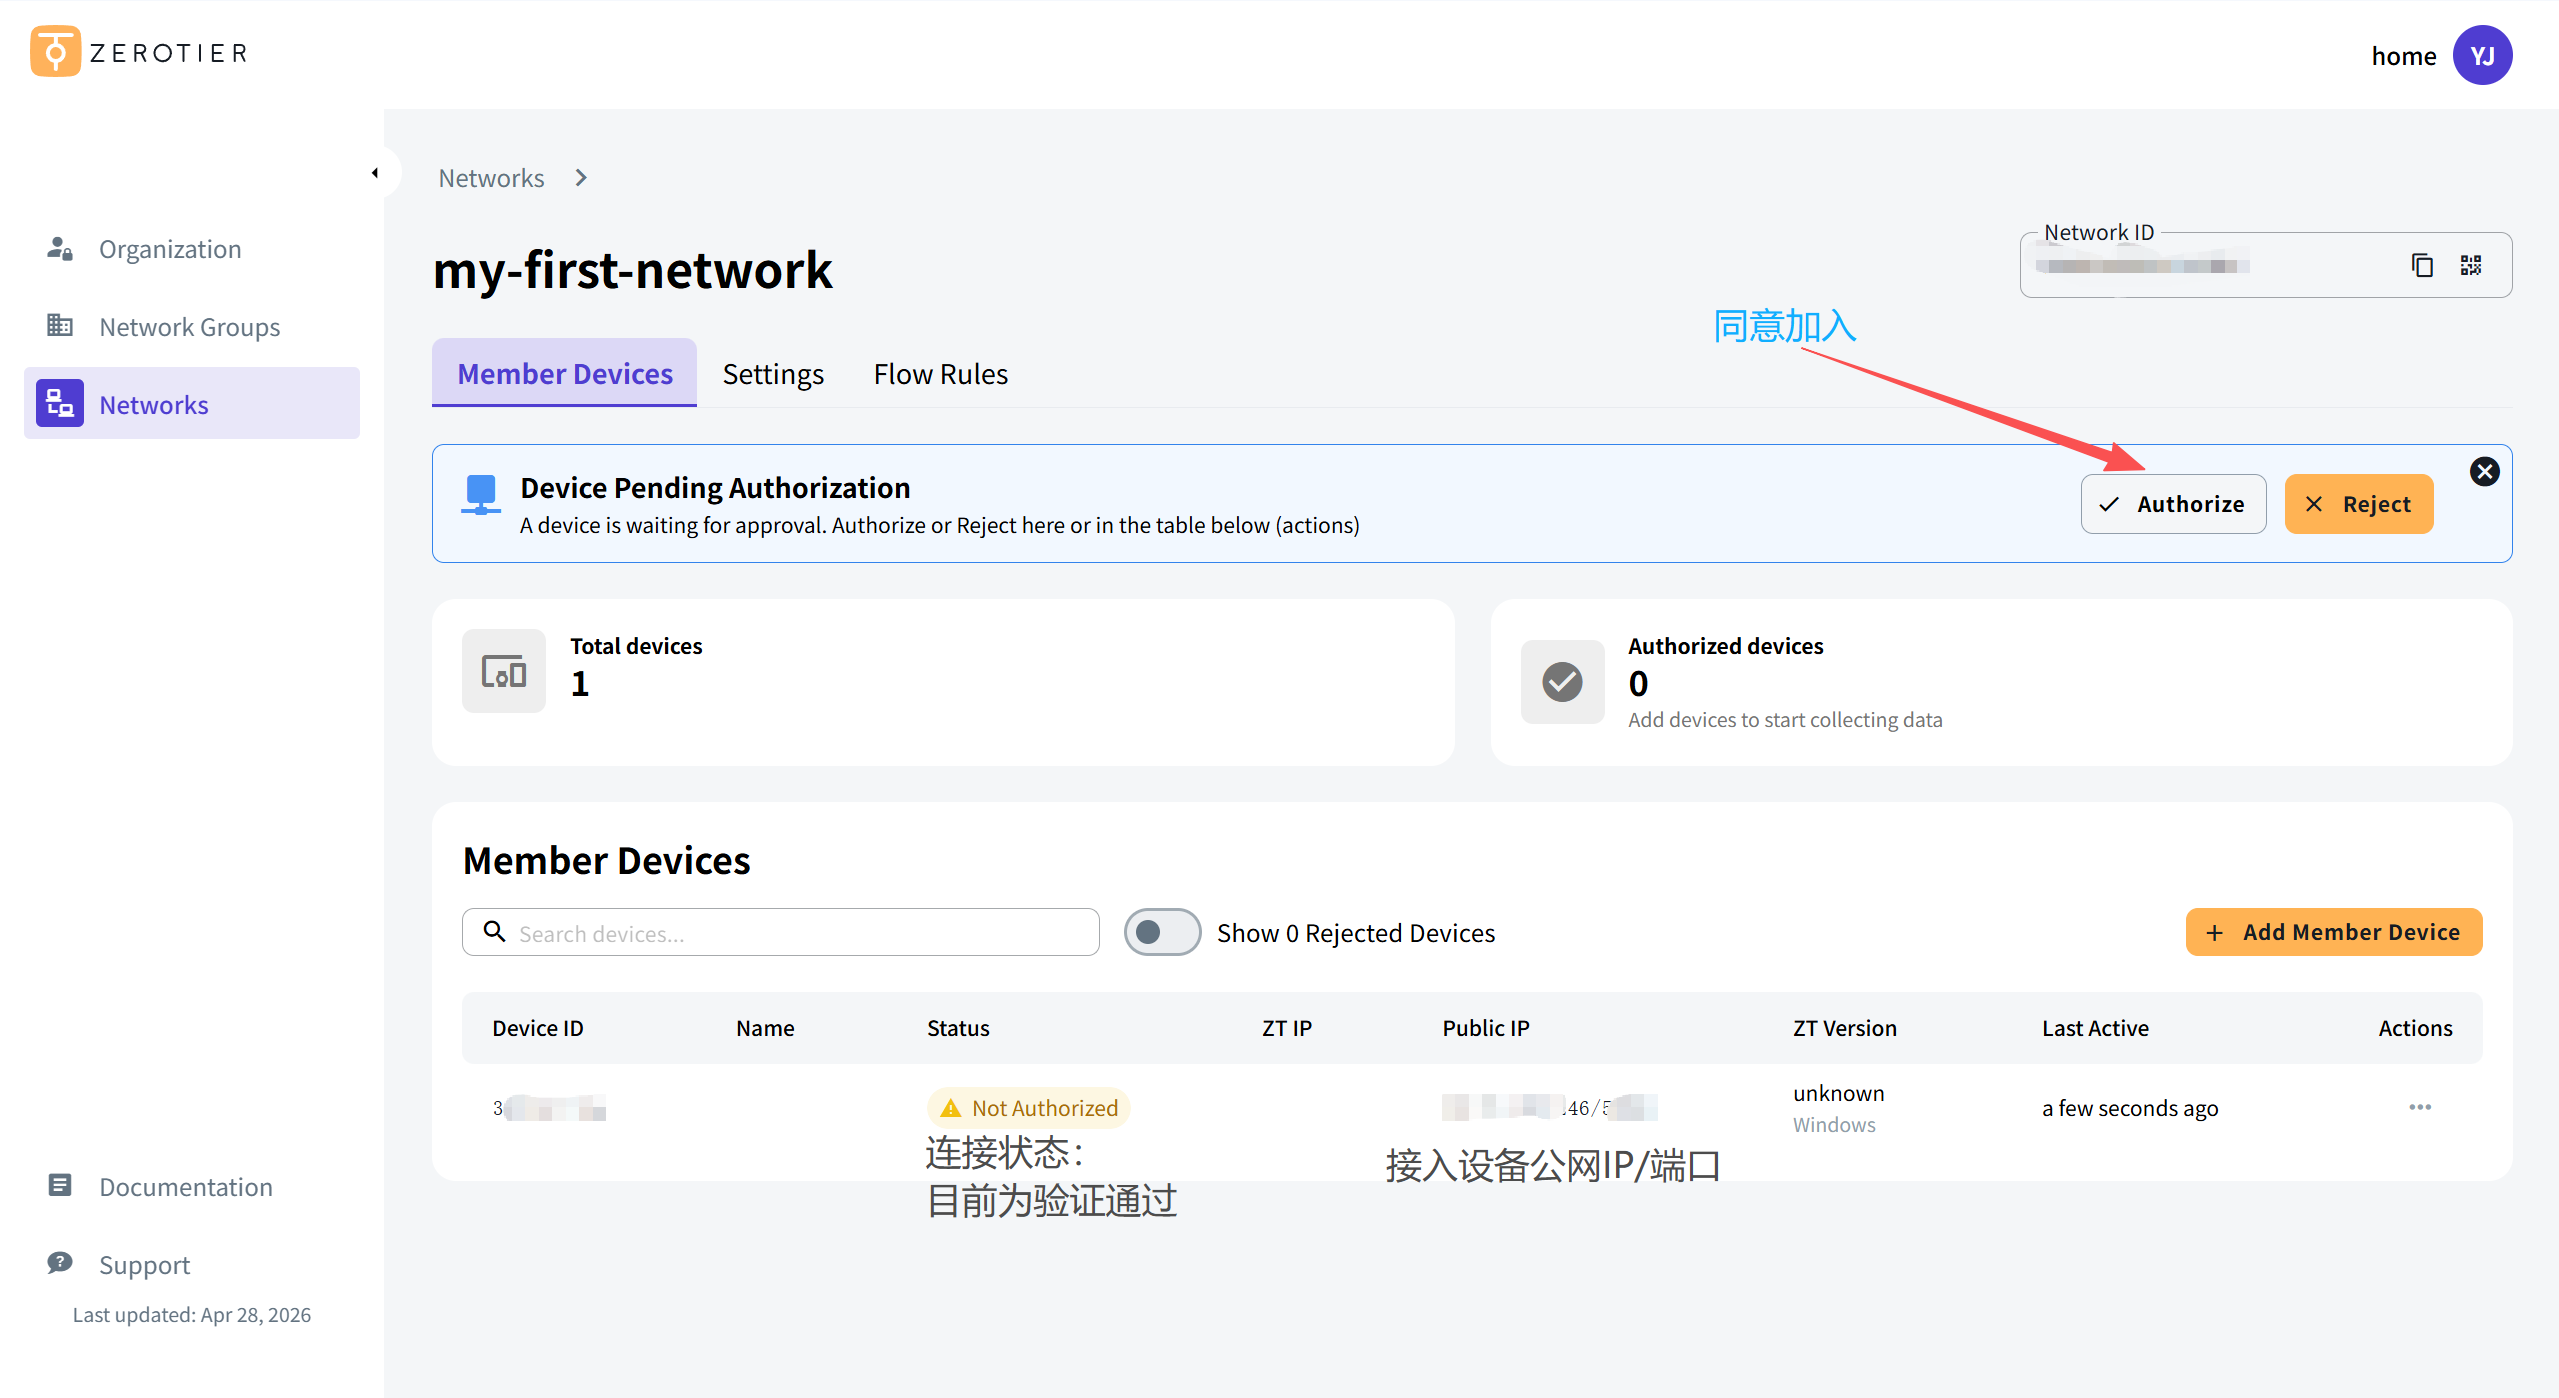Click the ZT IP column header
This screenshot has width=2559, height=1398.
click(x=1286, y=1028)
